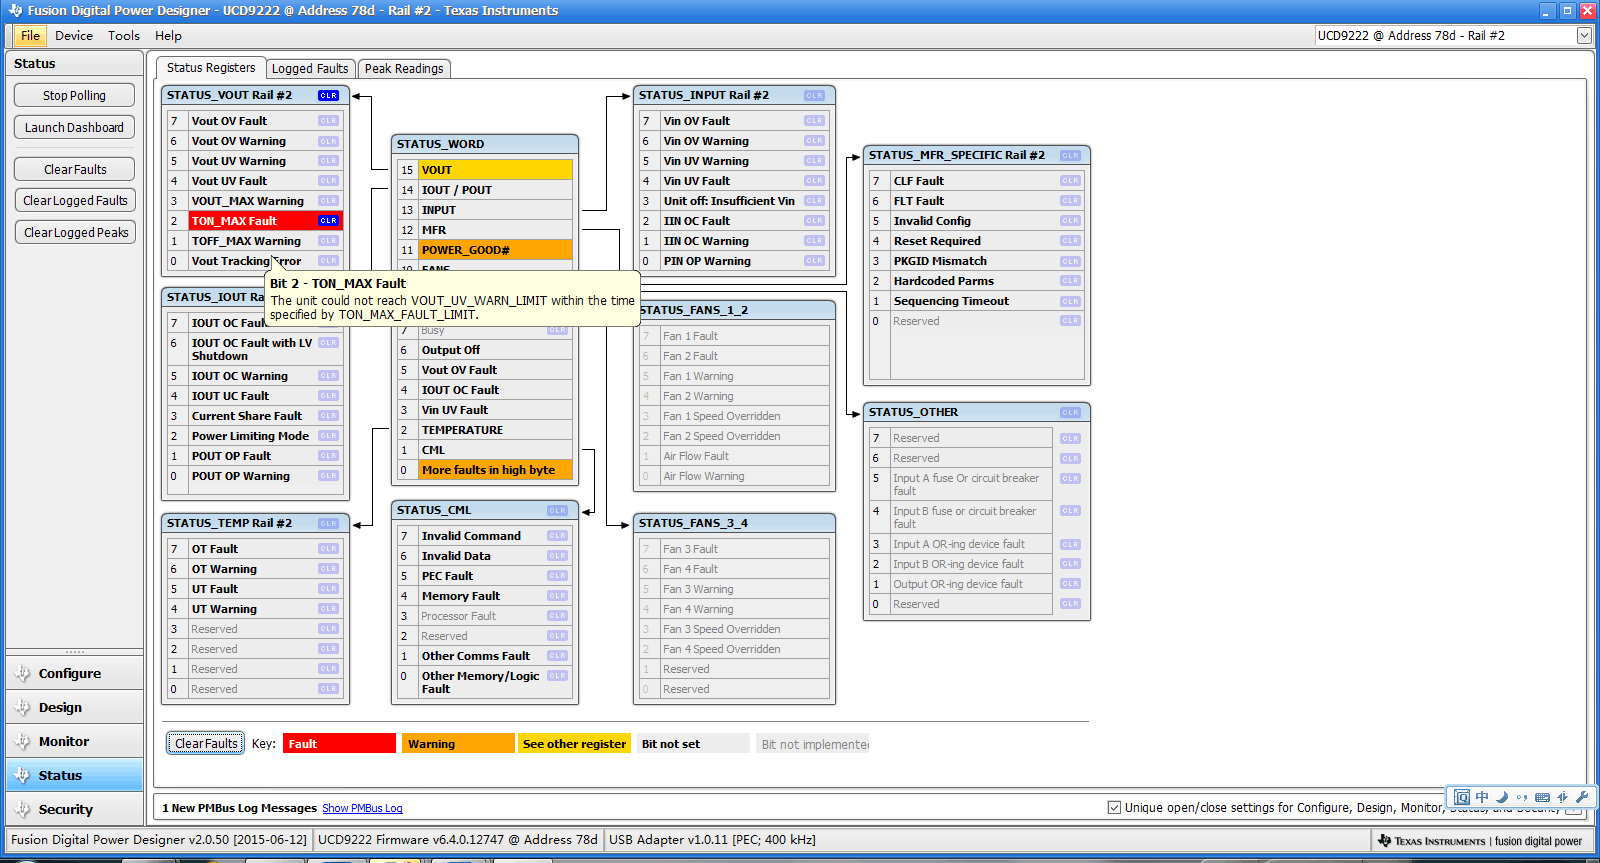Click the wrench icon on the input method bar
Viewport: 1600px width, 863px height.
point(1582,797)
